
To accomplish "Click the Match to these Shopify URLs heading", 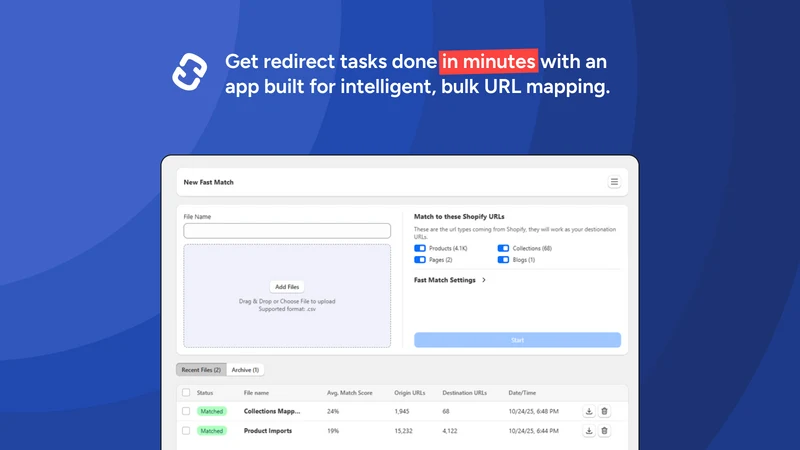I will point(459,216).
